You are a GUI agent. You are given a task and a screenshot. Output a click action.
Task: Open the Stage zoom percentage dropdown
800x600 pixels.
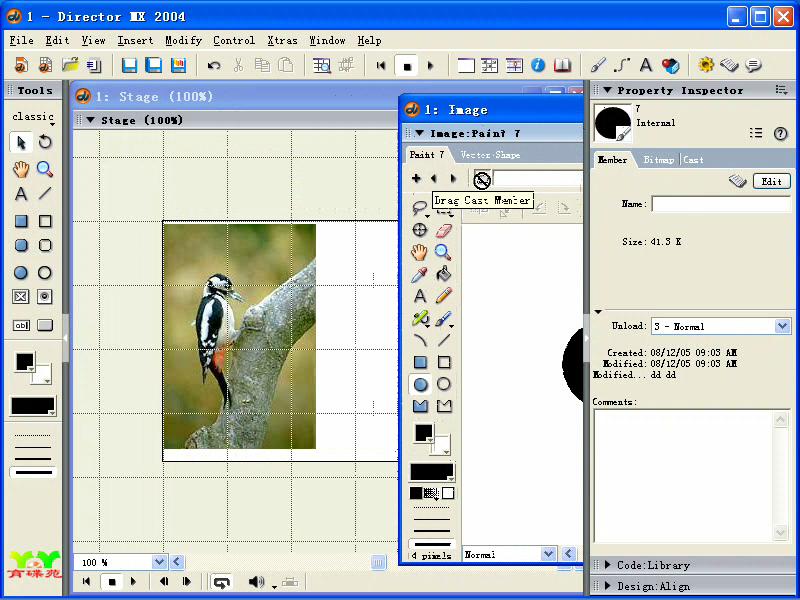(x=159, y=562)
